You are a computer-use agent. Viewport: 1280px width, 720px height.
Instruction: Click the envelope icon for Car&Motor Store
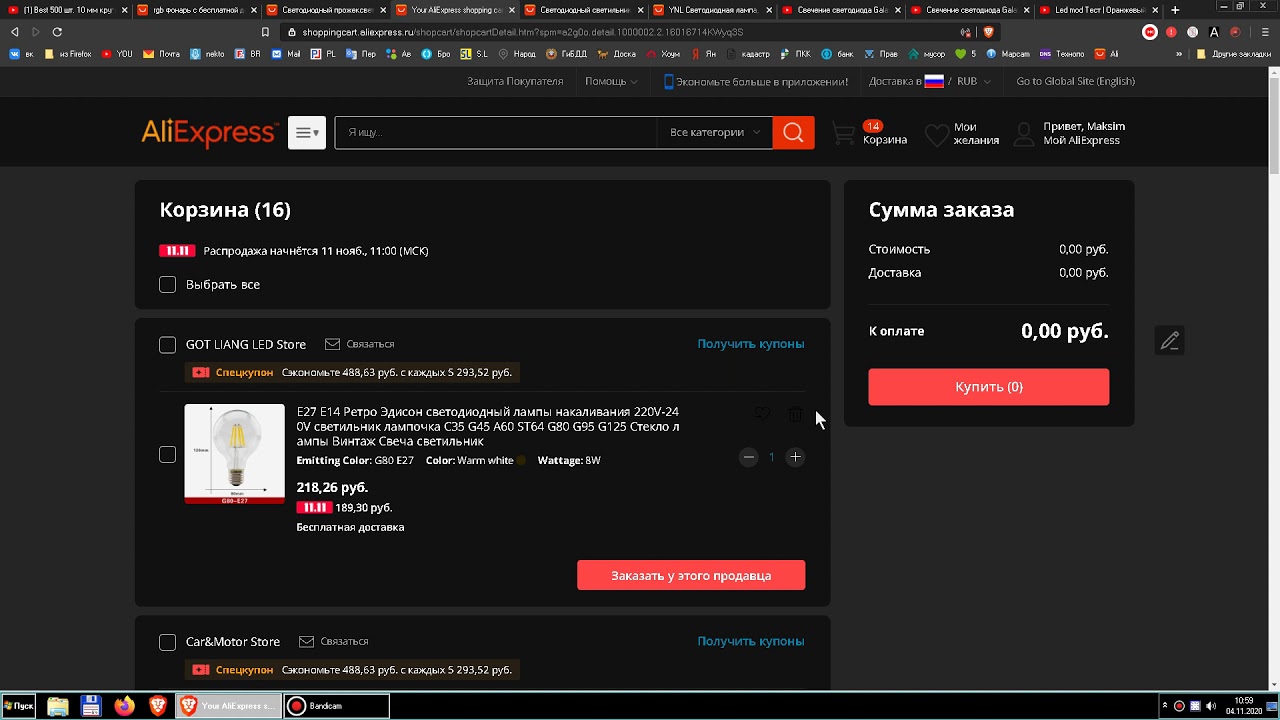306,641
